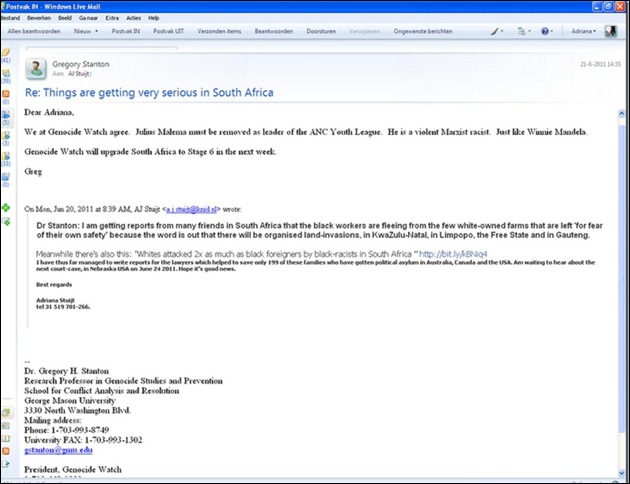Expand the Nieuw dropdown arrow
Viewport: 630px width, 484px height.
[x=96, y=31]
